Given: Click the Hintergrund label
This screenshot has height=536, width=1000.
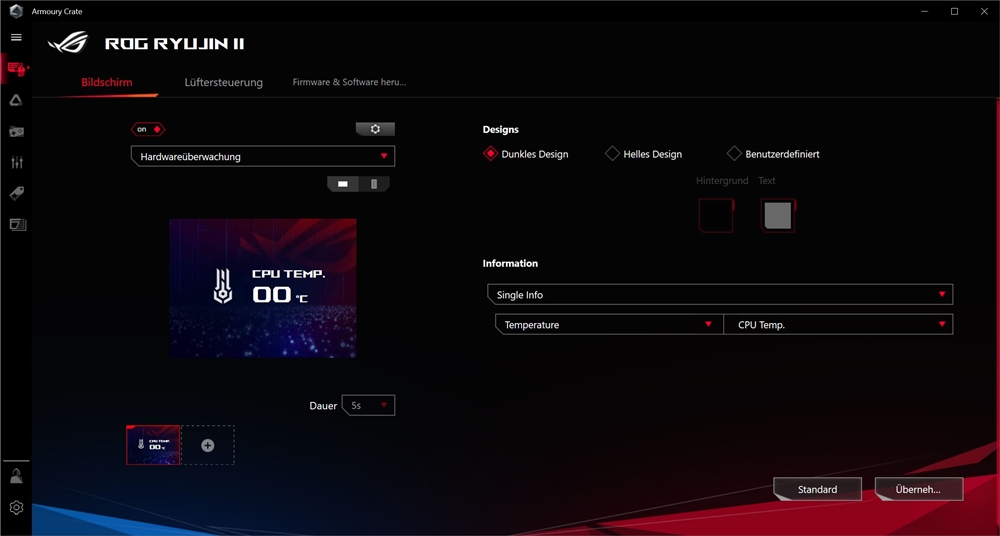Looking at the screenshot, I should [722, 181].
